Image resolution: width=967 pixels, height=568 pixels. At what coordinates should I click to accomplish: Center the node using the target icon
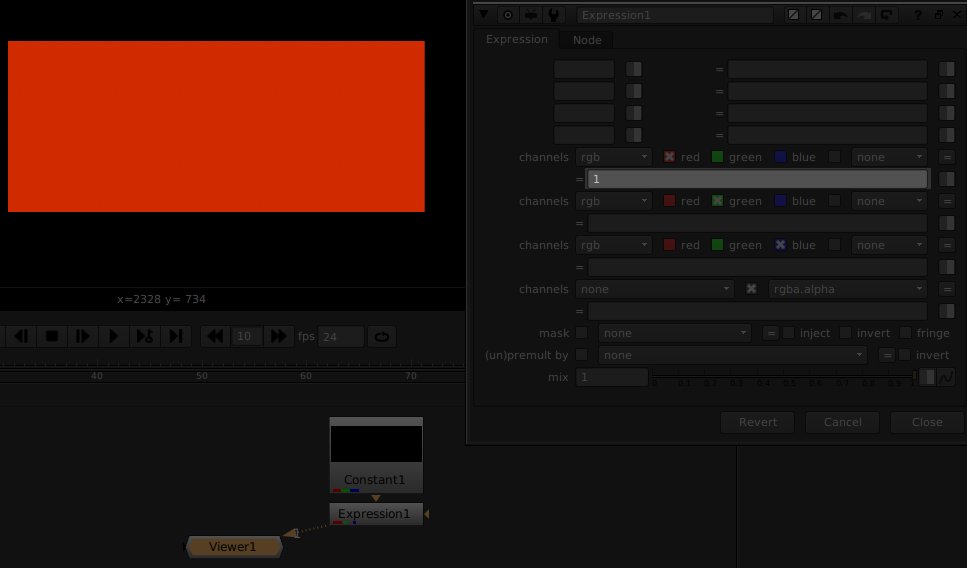pos(508,15)
